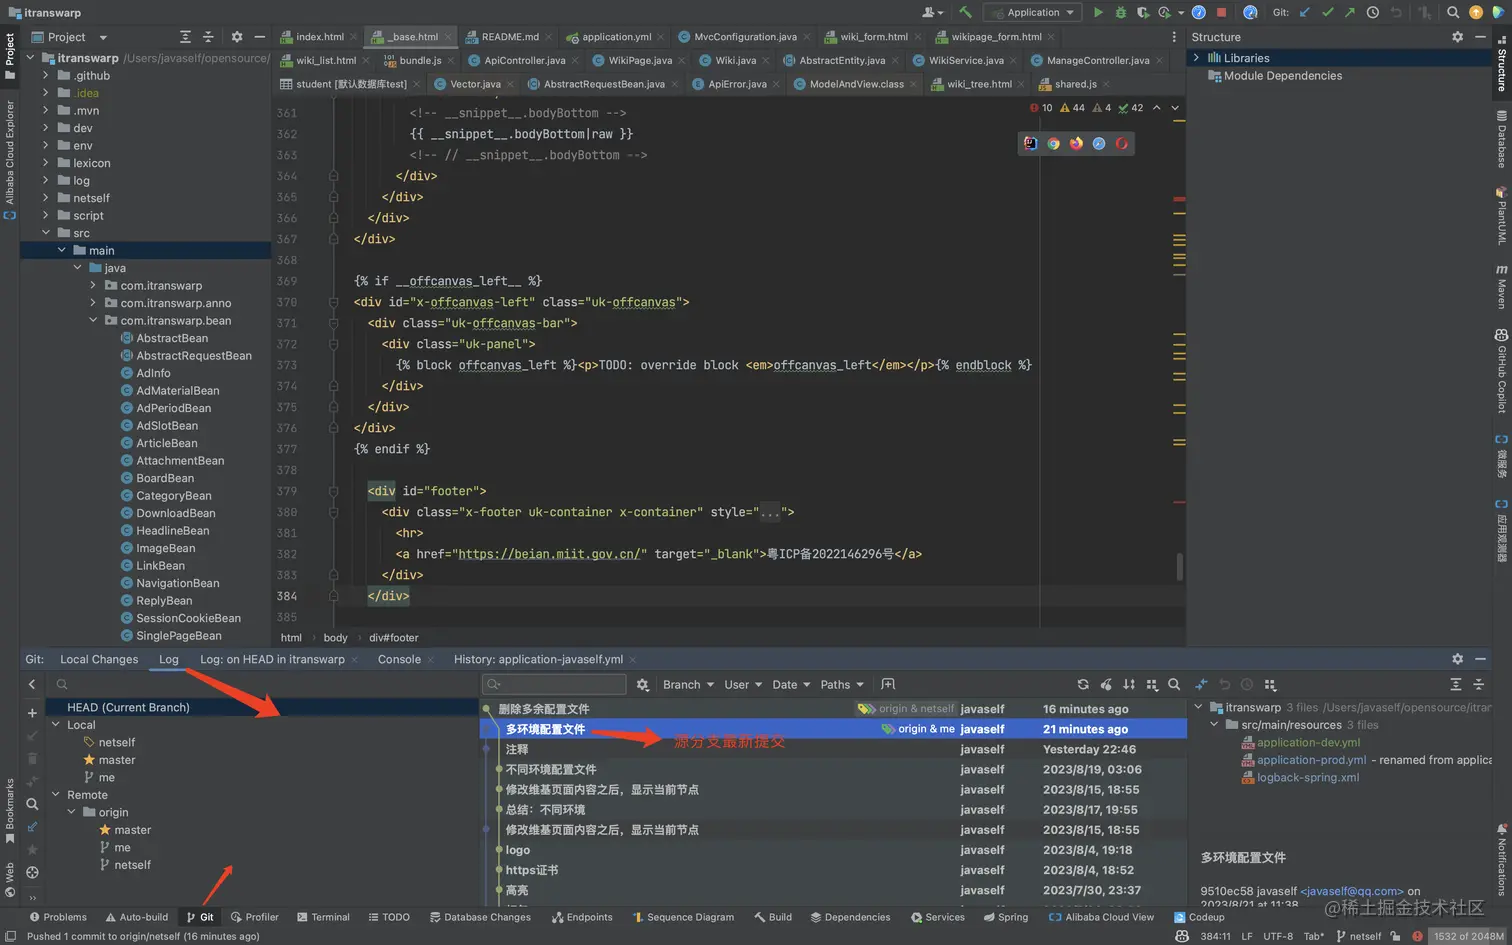Open in Safari browser icon in editor
The width and height of the screenshot is (1512, 945).
pos(1099,143)
